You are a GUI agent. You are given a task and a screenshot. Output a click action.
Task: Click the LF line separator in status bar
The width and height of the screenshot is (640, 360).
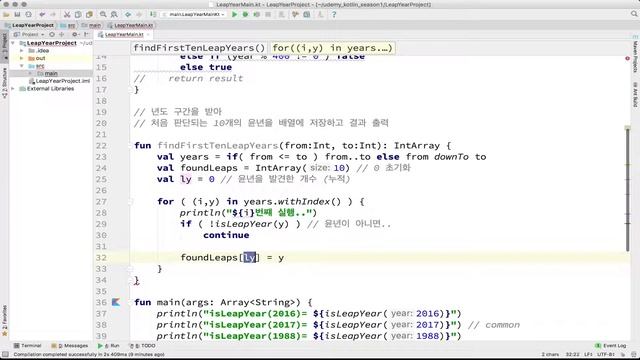click(x=588, y=354)
